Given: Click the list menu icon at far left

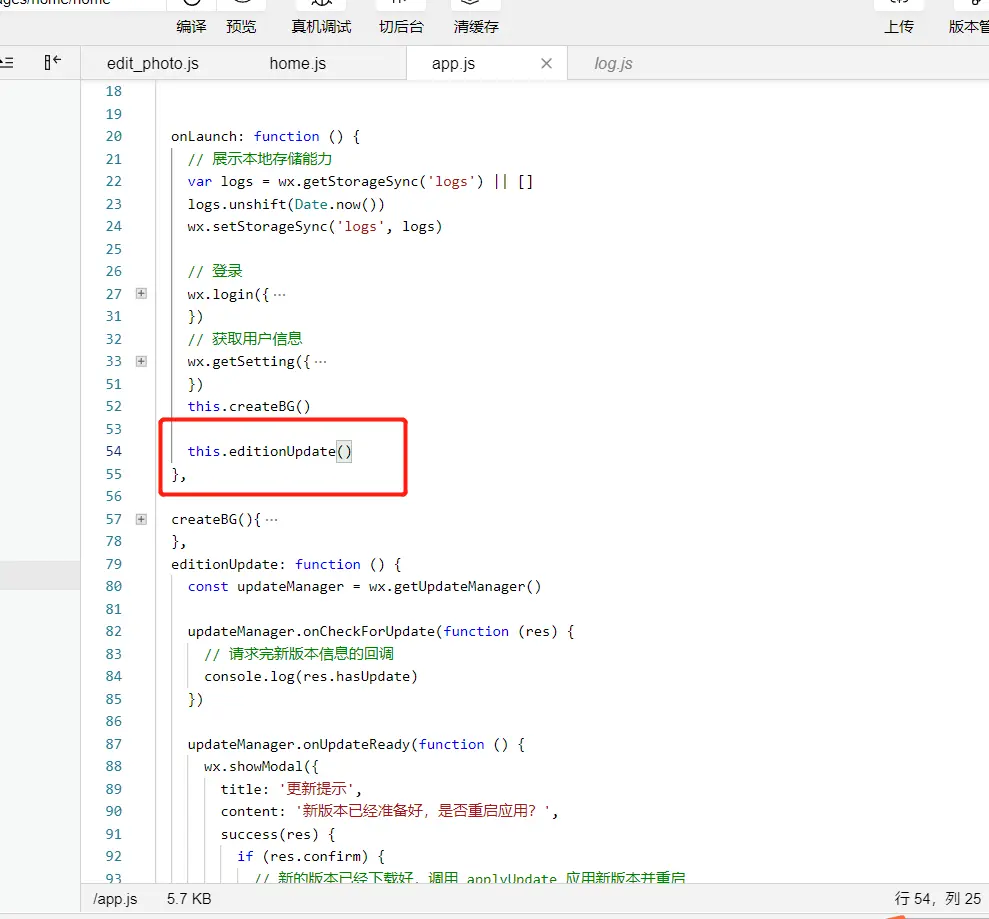Looking at the screenshot, I should pyautogui.click(x=6, y=62).
